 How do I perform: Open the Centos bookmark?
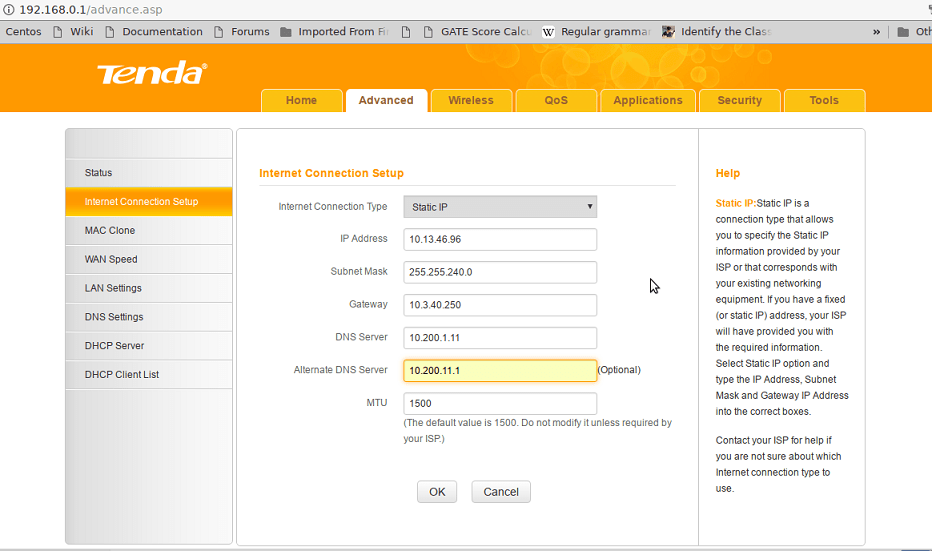pyautogui.click(x=24, y=32)
